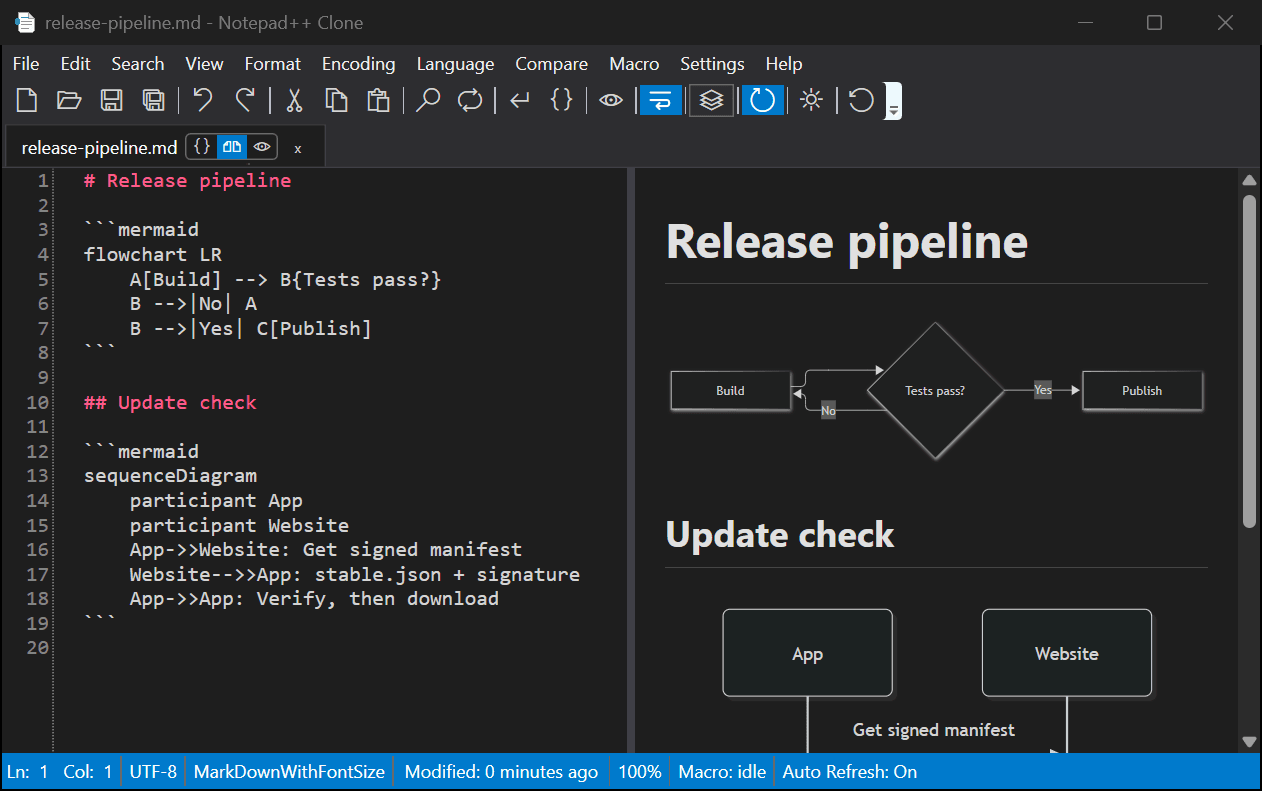
Task: Click the preview scrollbar up arrow
Action: (1249, 180)
